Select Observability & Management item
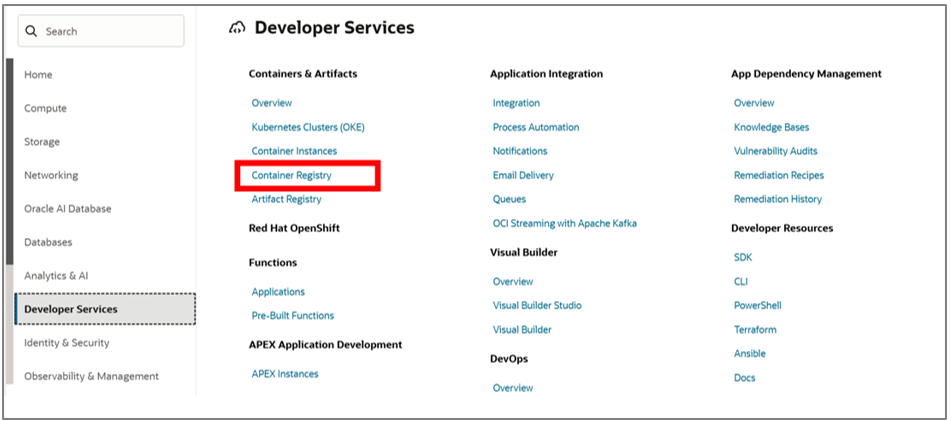Viewport: 951px width, 421px height. [x=92, y=376]
